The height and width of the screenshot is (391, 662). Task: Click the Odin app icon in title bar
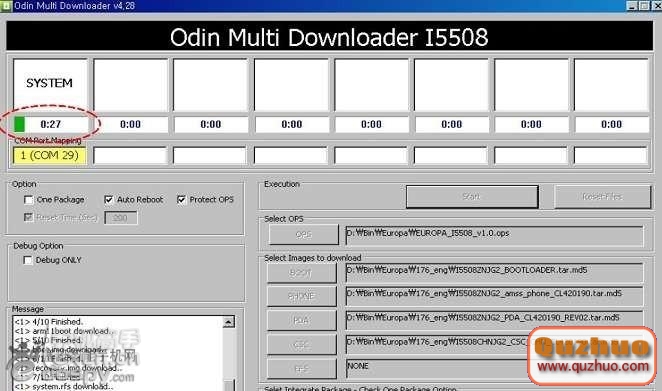pos(5,5)
